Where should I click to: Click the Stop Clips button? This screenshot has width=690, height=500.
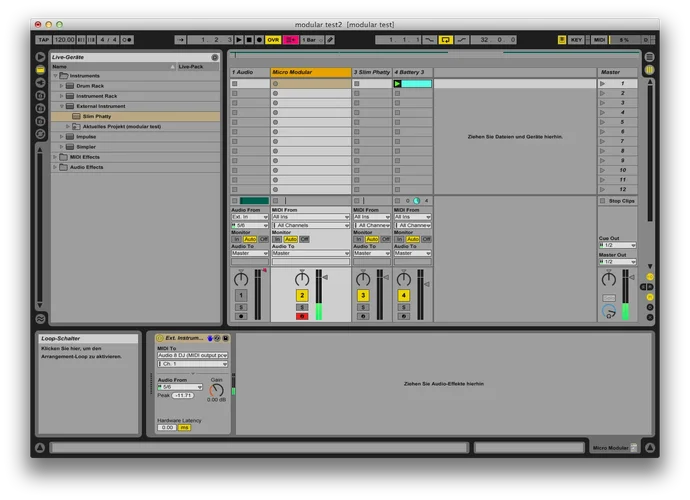click(x=617, y=201)
